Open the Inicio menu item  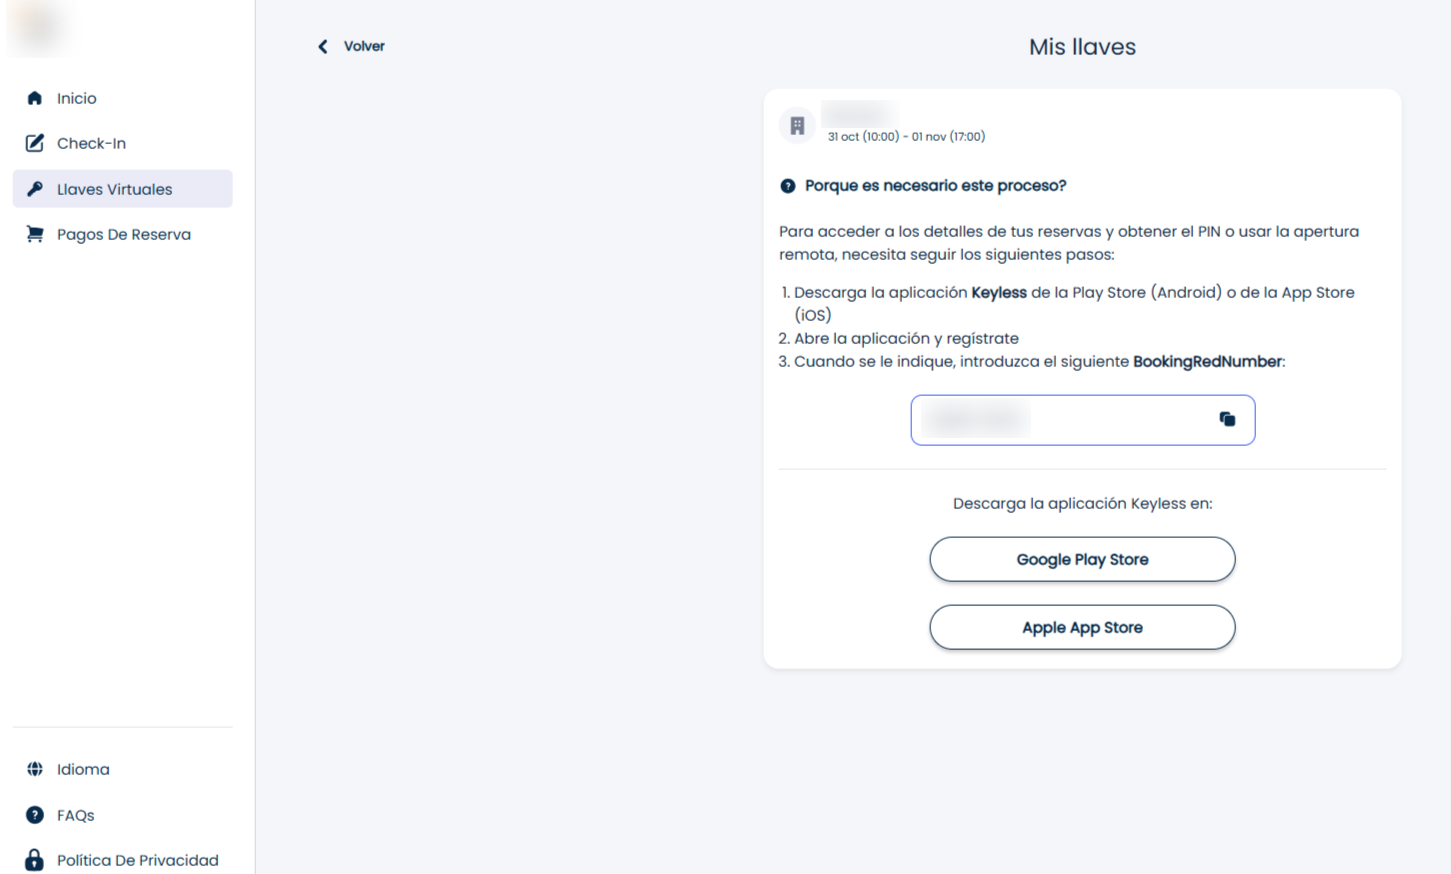point(77,98)
